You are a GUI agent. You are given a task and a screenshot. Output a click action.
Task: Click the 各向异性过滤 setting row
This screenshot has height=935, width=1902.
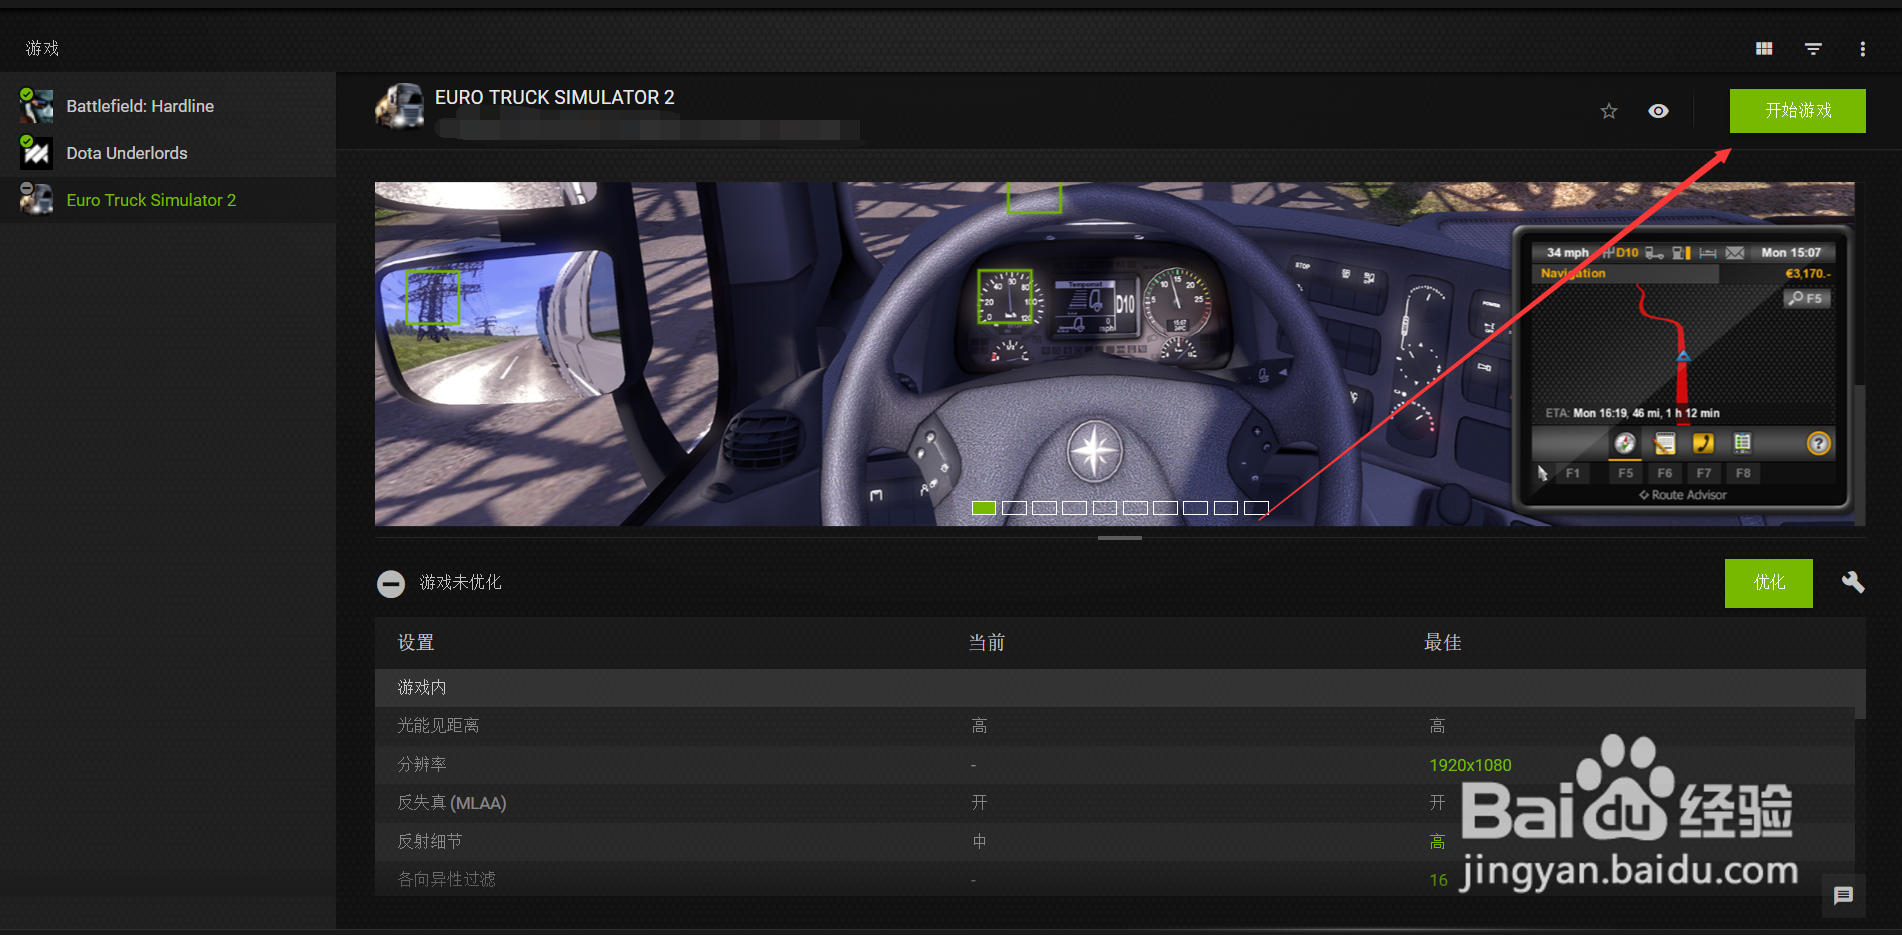[1114, 879]
